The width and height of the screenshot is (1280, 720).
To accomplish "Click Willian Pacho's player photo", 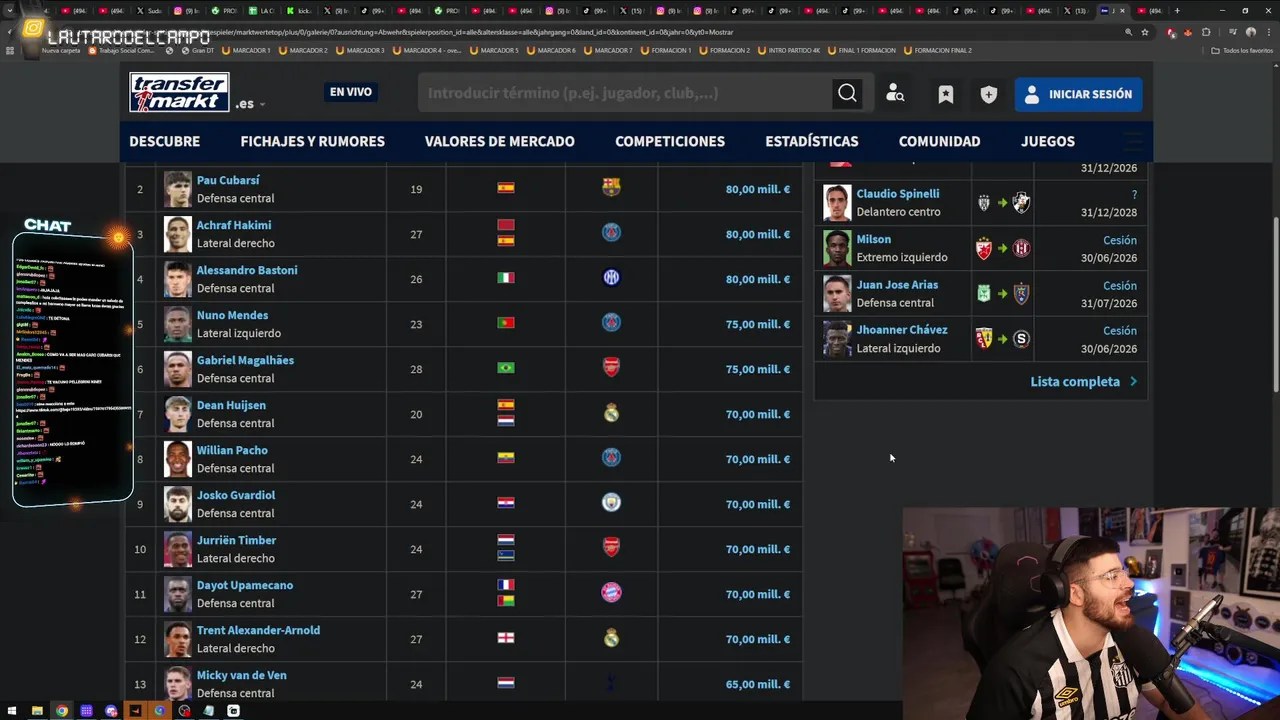I will (178, 459).
